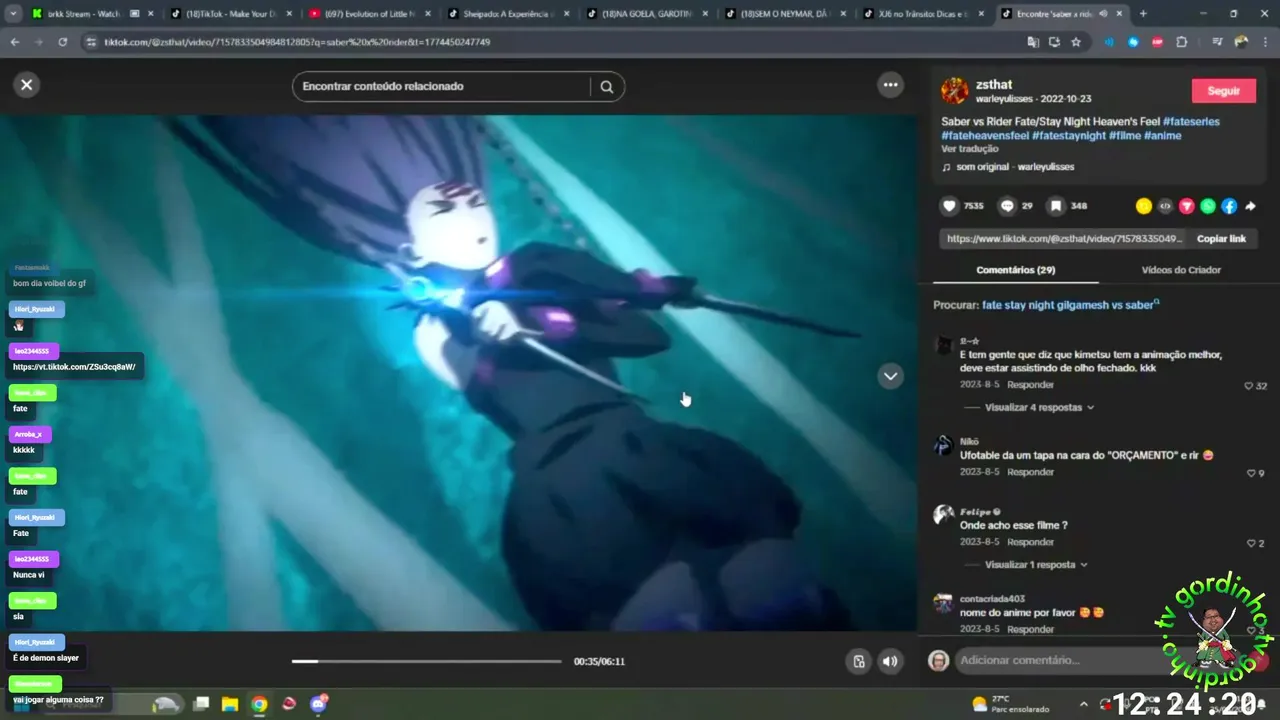Switch to Sheipado: A Experiência tab

(x=509, y=14)
